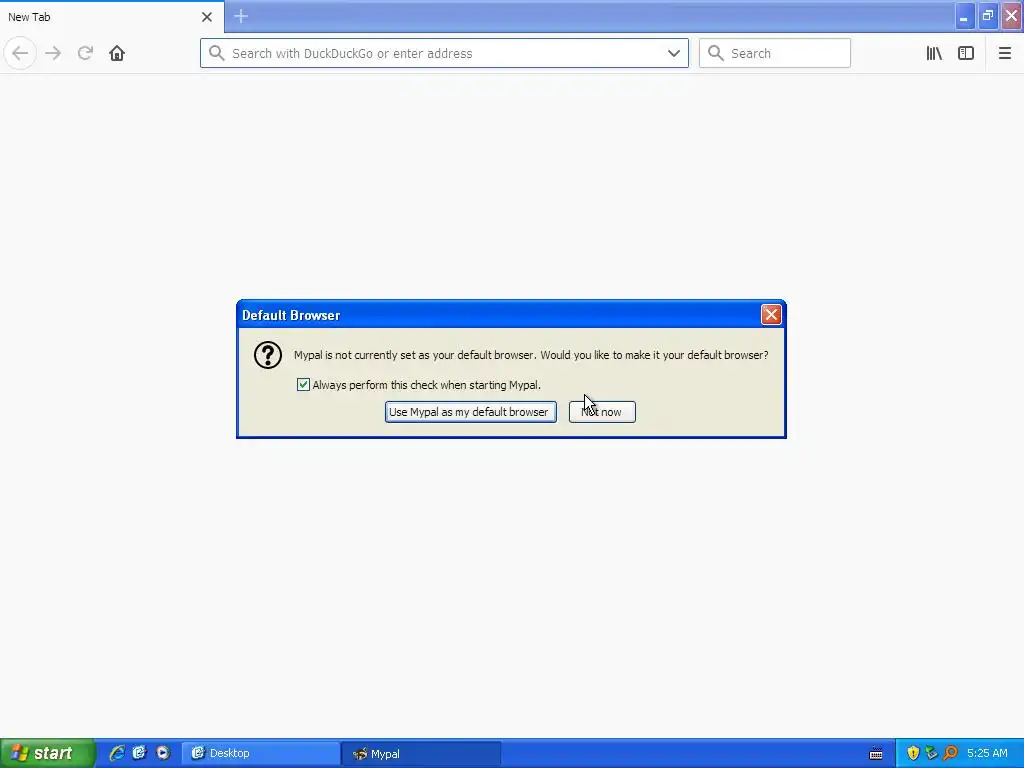Dismiss dialog with Not now button
Image resolution: width=1024 pixels, height=768 pixels.
pos(602,412)
